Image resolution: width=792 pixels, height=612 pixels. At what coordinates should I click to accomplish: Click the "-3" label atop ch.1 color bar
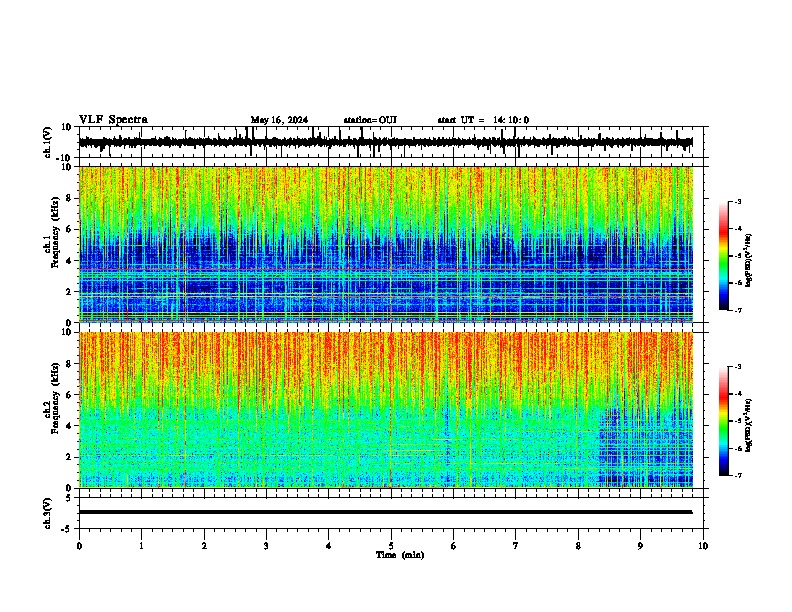point(737,201)
